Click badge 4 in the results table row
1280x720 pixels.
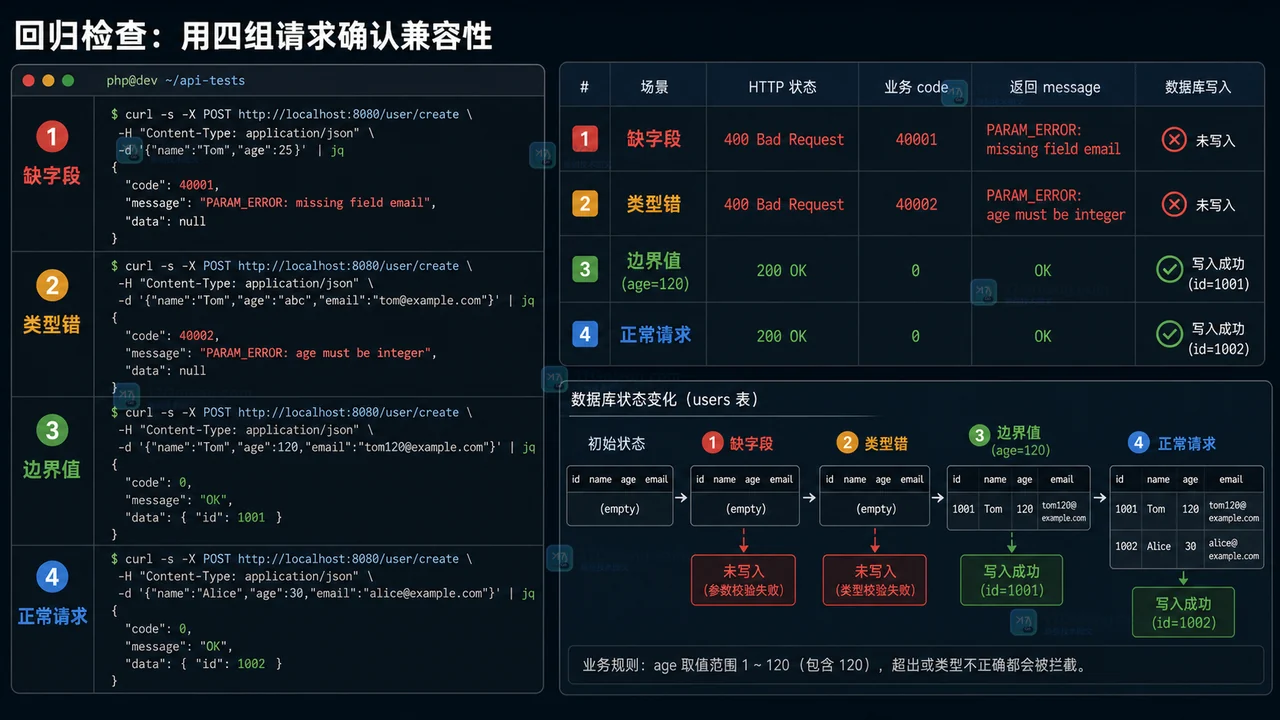point(585,335)
